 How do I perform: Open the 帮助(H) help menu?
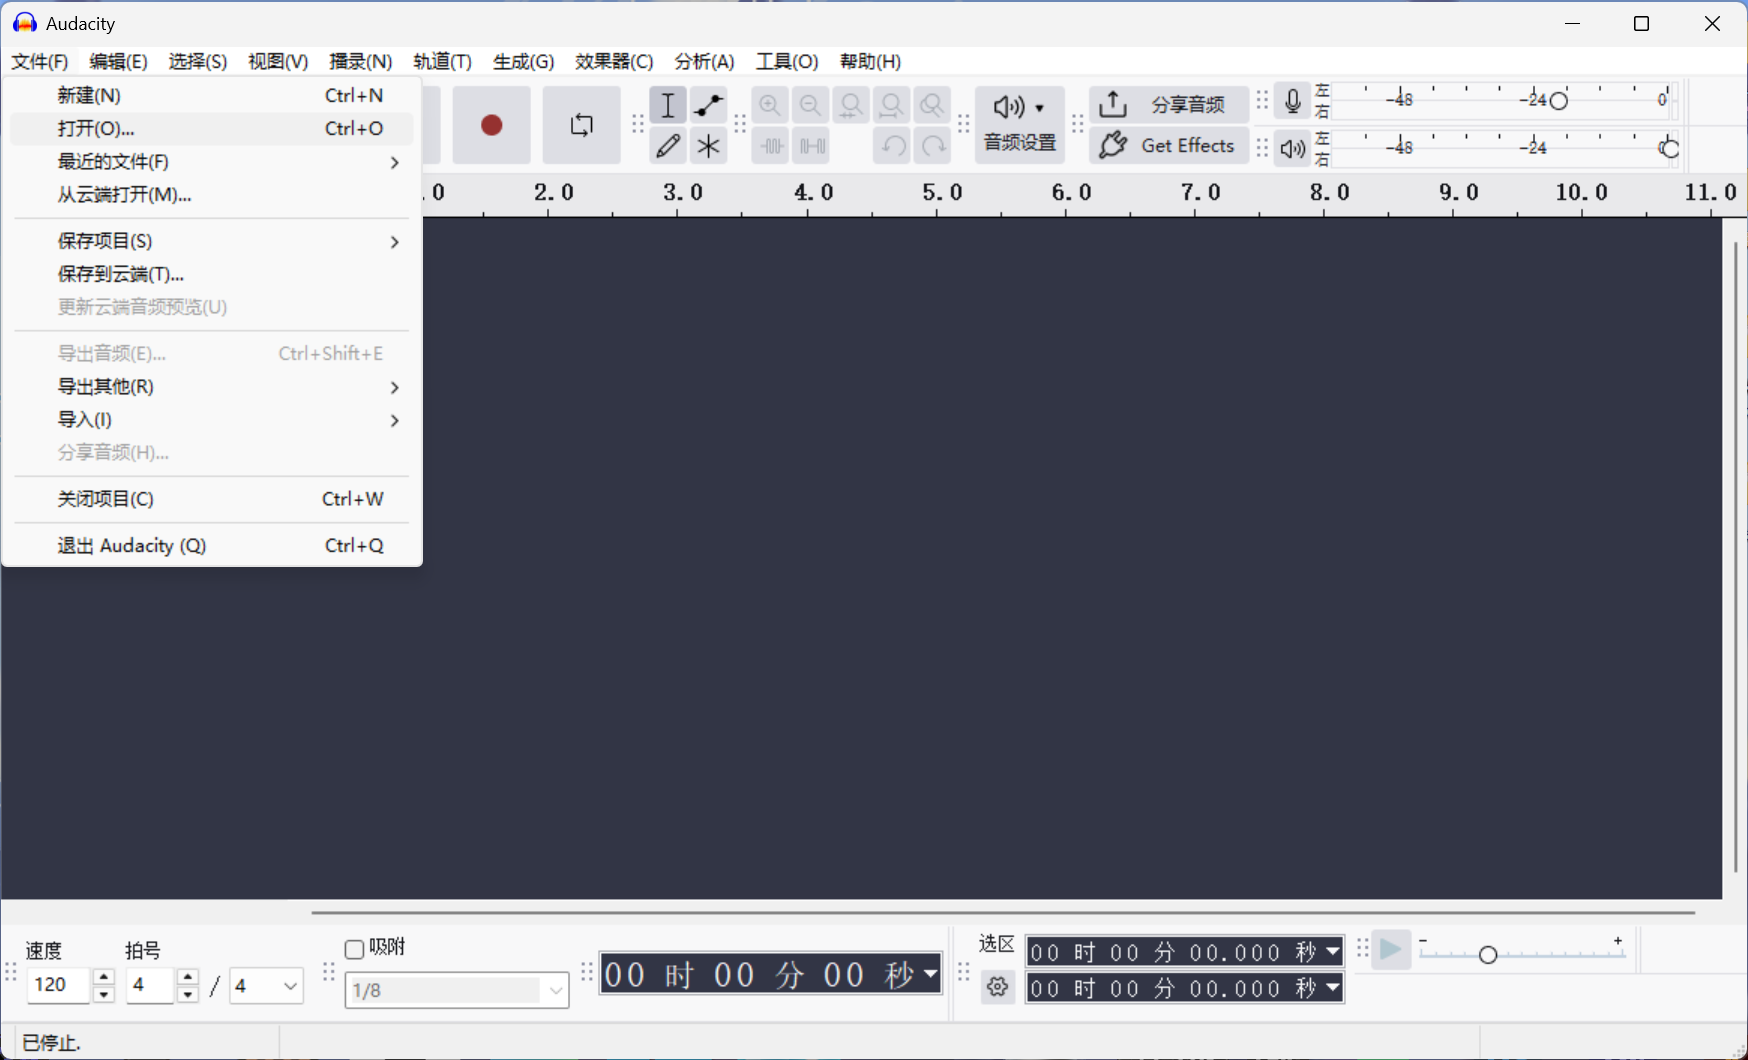click(x=870, y=62)
